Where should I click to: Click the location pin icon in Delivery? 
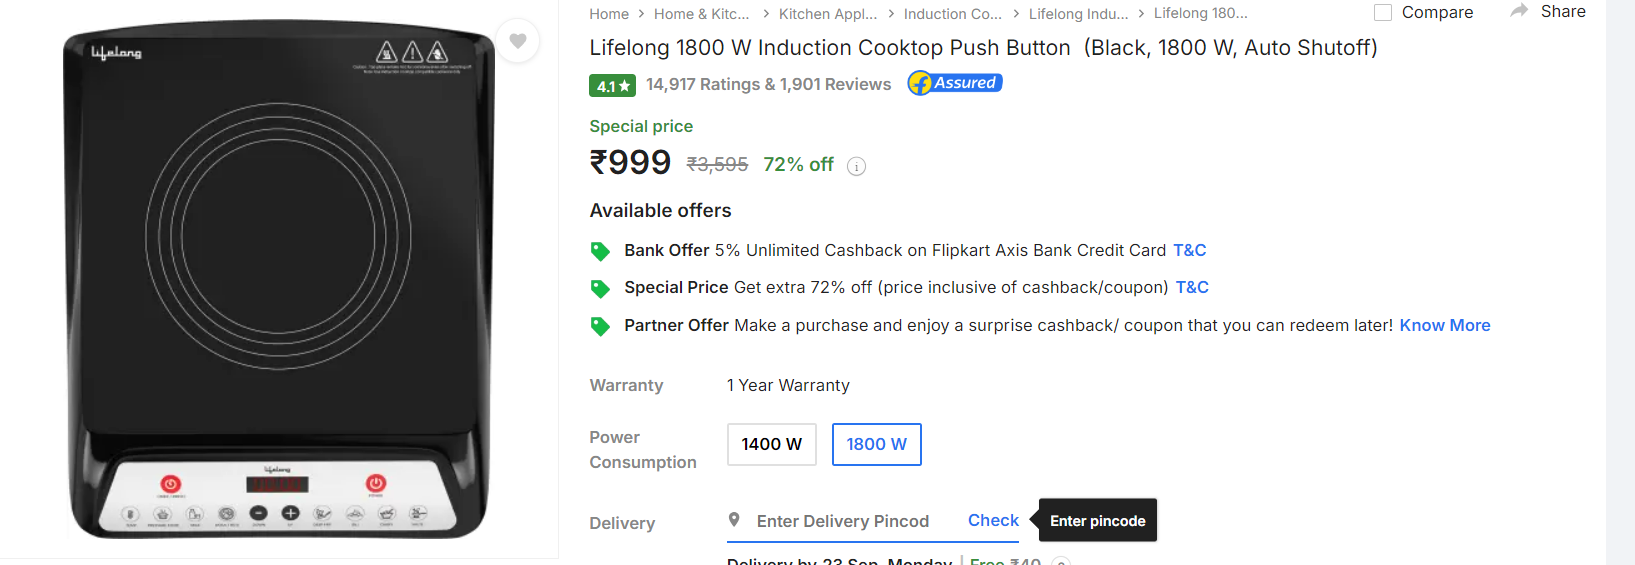click(x=734, y=520)
